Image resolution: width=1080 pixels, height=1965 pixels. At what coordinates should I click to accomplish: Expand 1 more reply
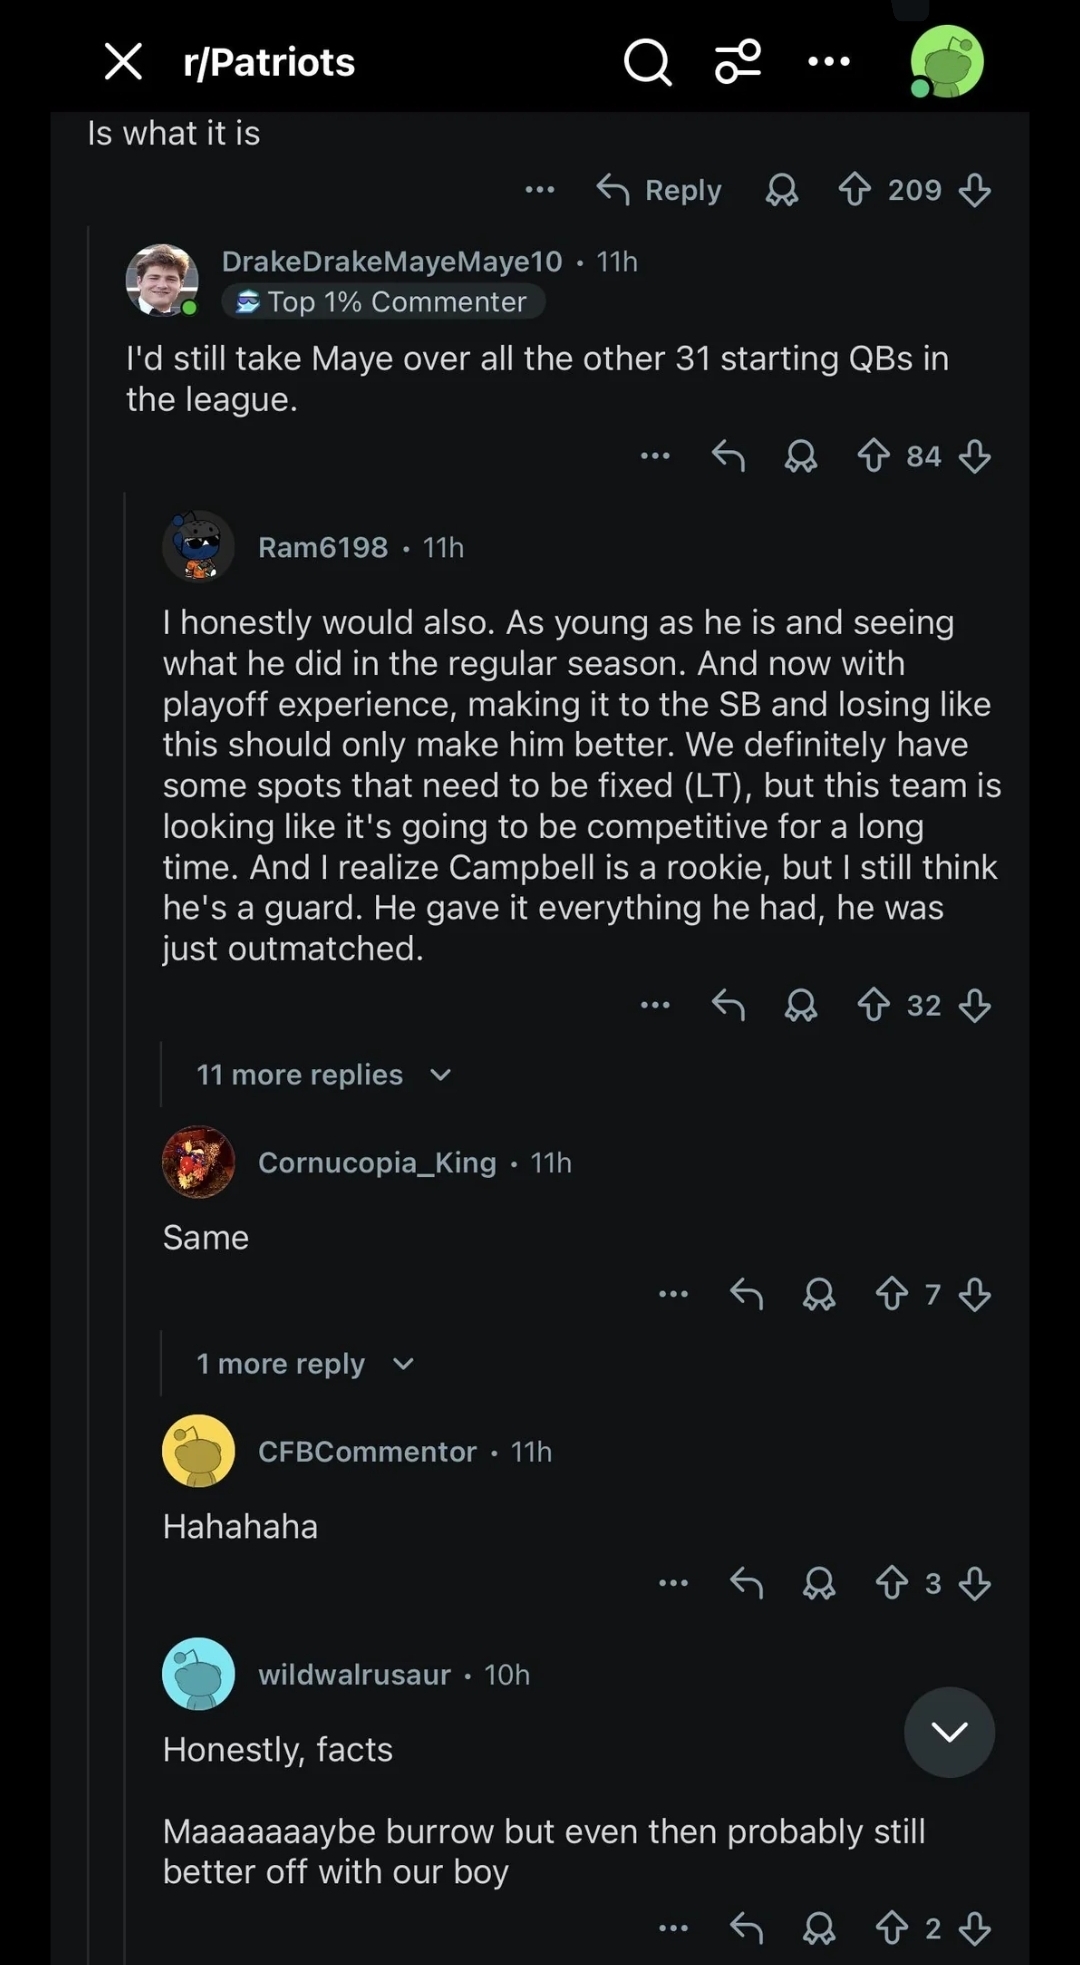click(305, 1364)
